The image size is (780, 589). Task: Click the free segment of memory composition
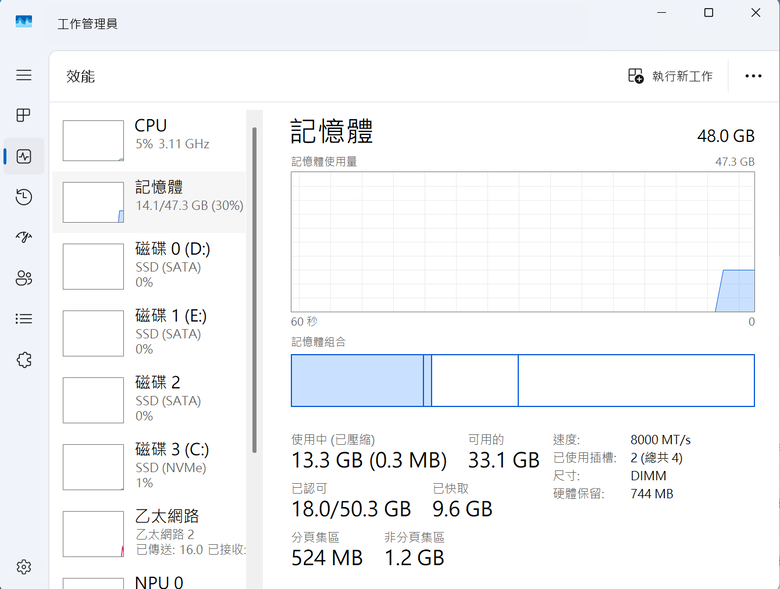pos(636,381)
